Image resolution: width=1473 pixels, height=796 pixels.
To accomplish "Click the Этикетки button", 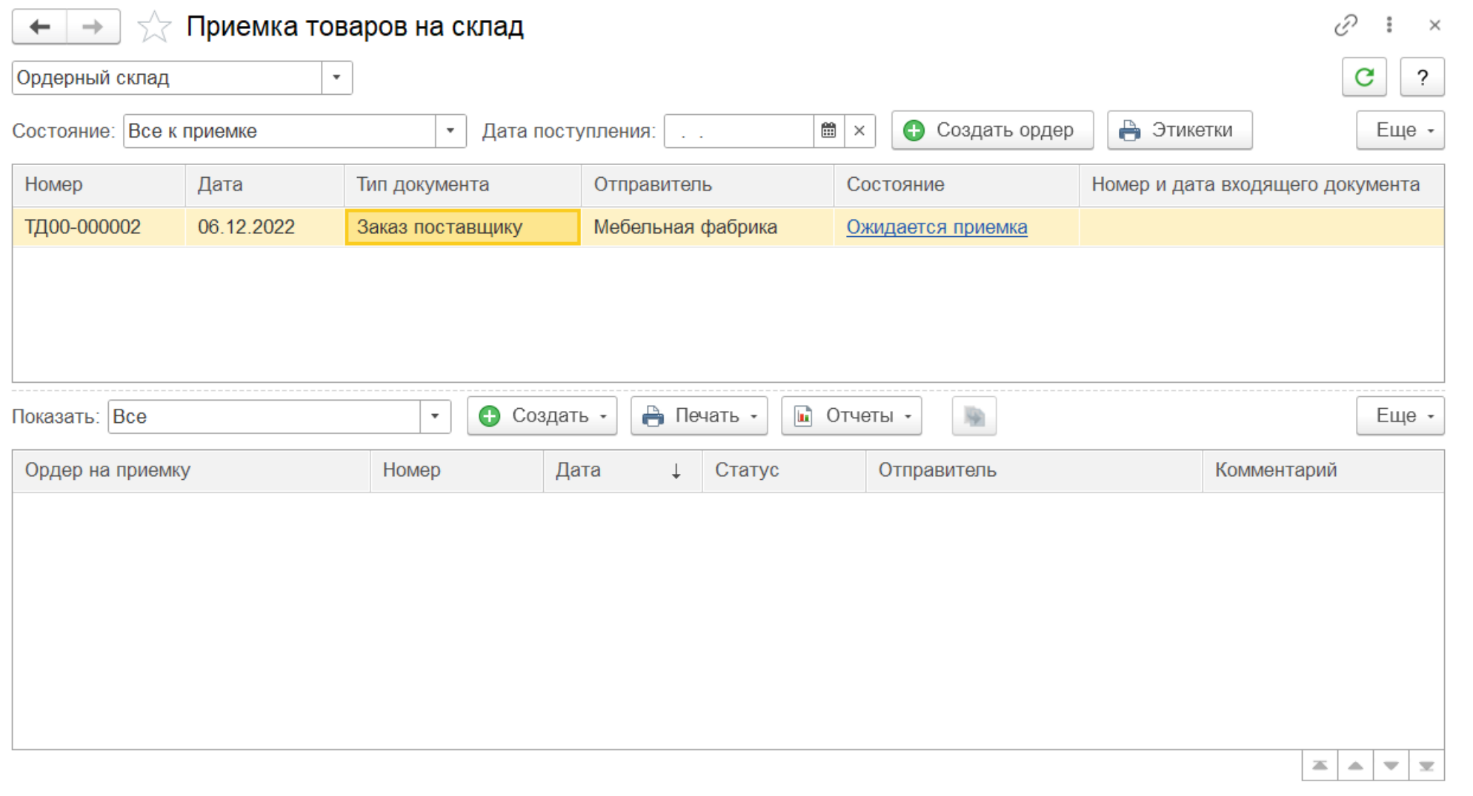I will coord(1179,130).
